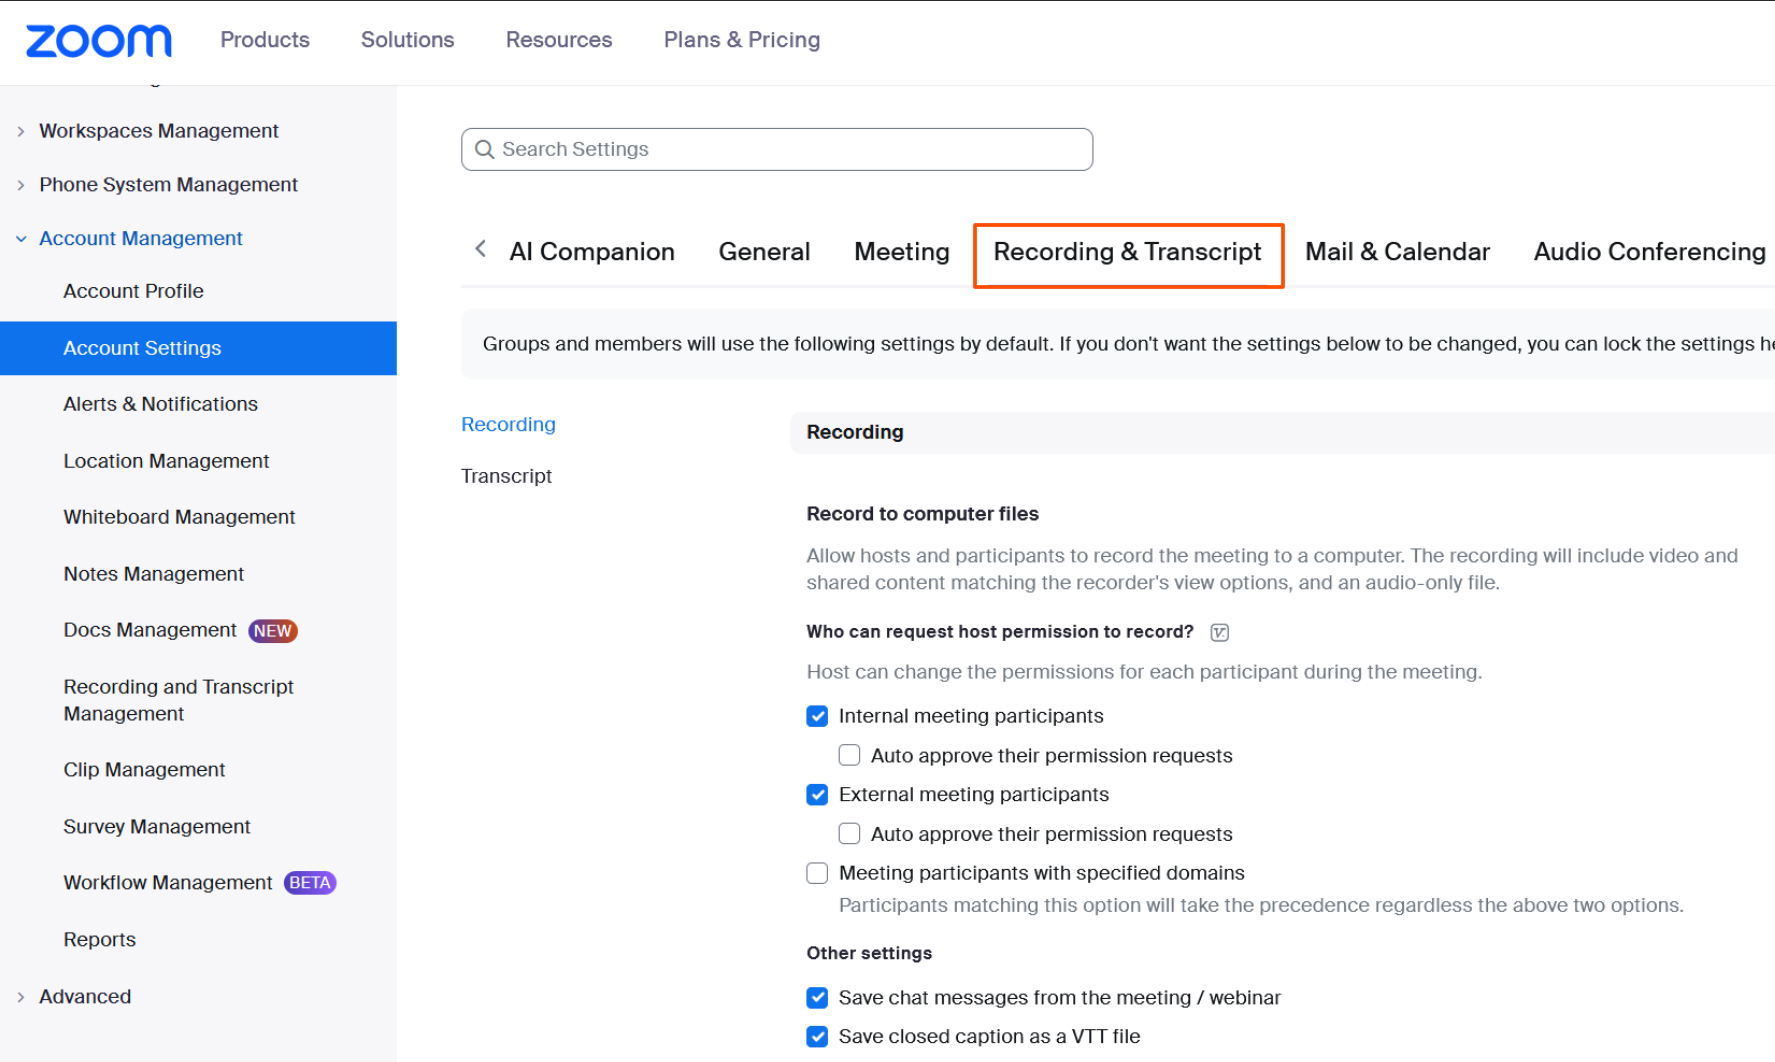Open the Audio Conferencing tab
The height and width of the screenshot is (1062, 1775).
(1650, 252)
